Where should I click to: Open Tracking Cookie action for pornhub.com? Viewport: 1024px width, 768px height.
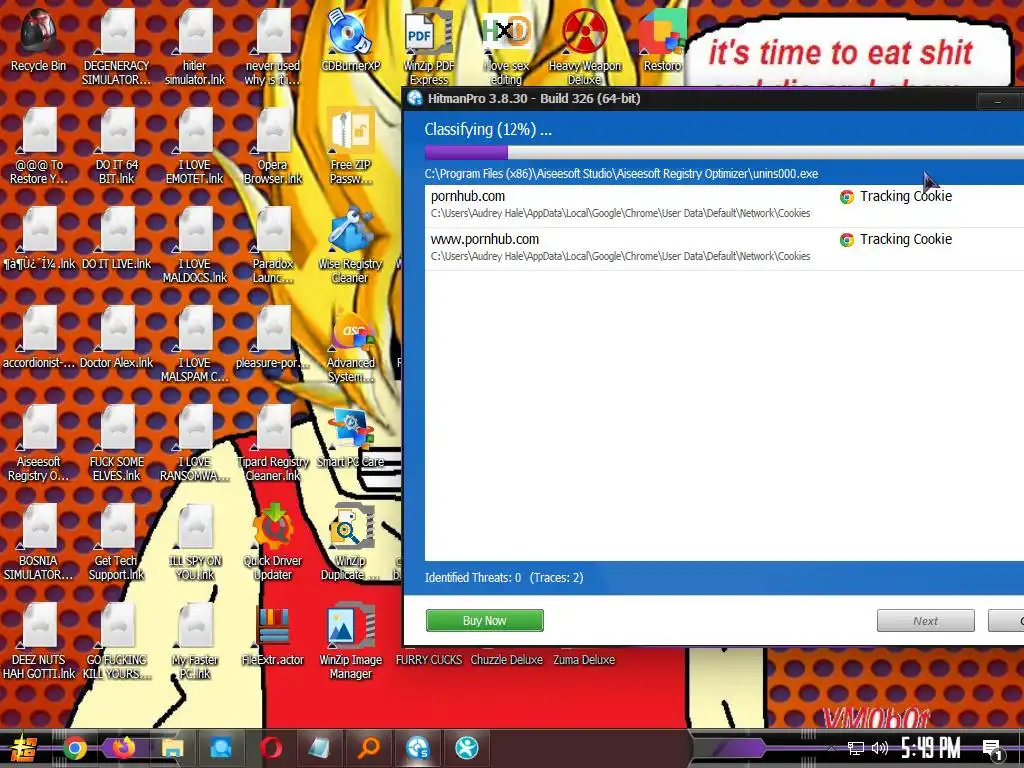click(896, 197)
